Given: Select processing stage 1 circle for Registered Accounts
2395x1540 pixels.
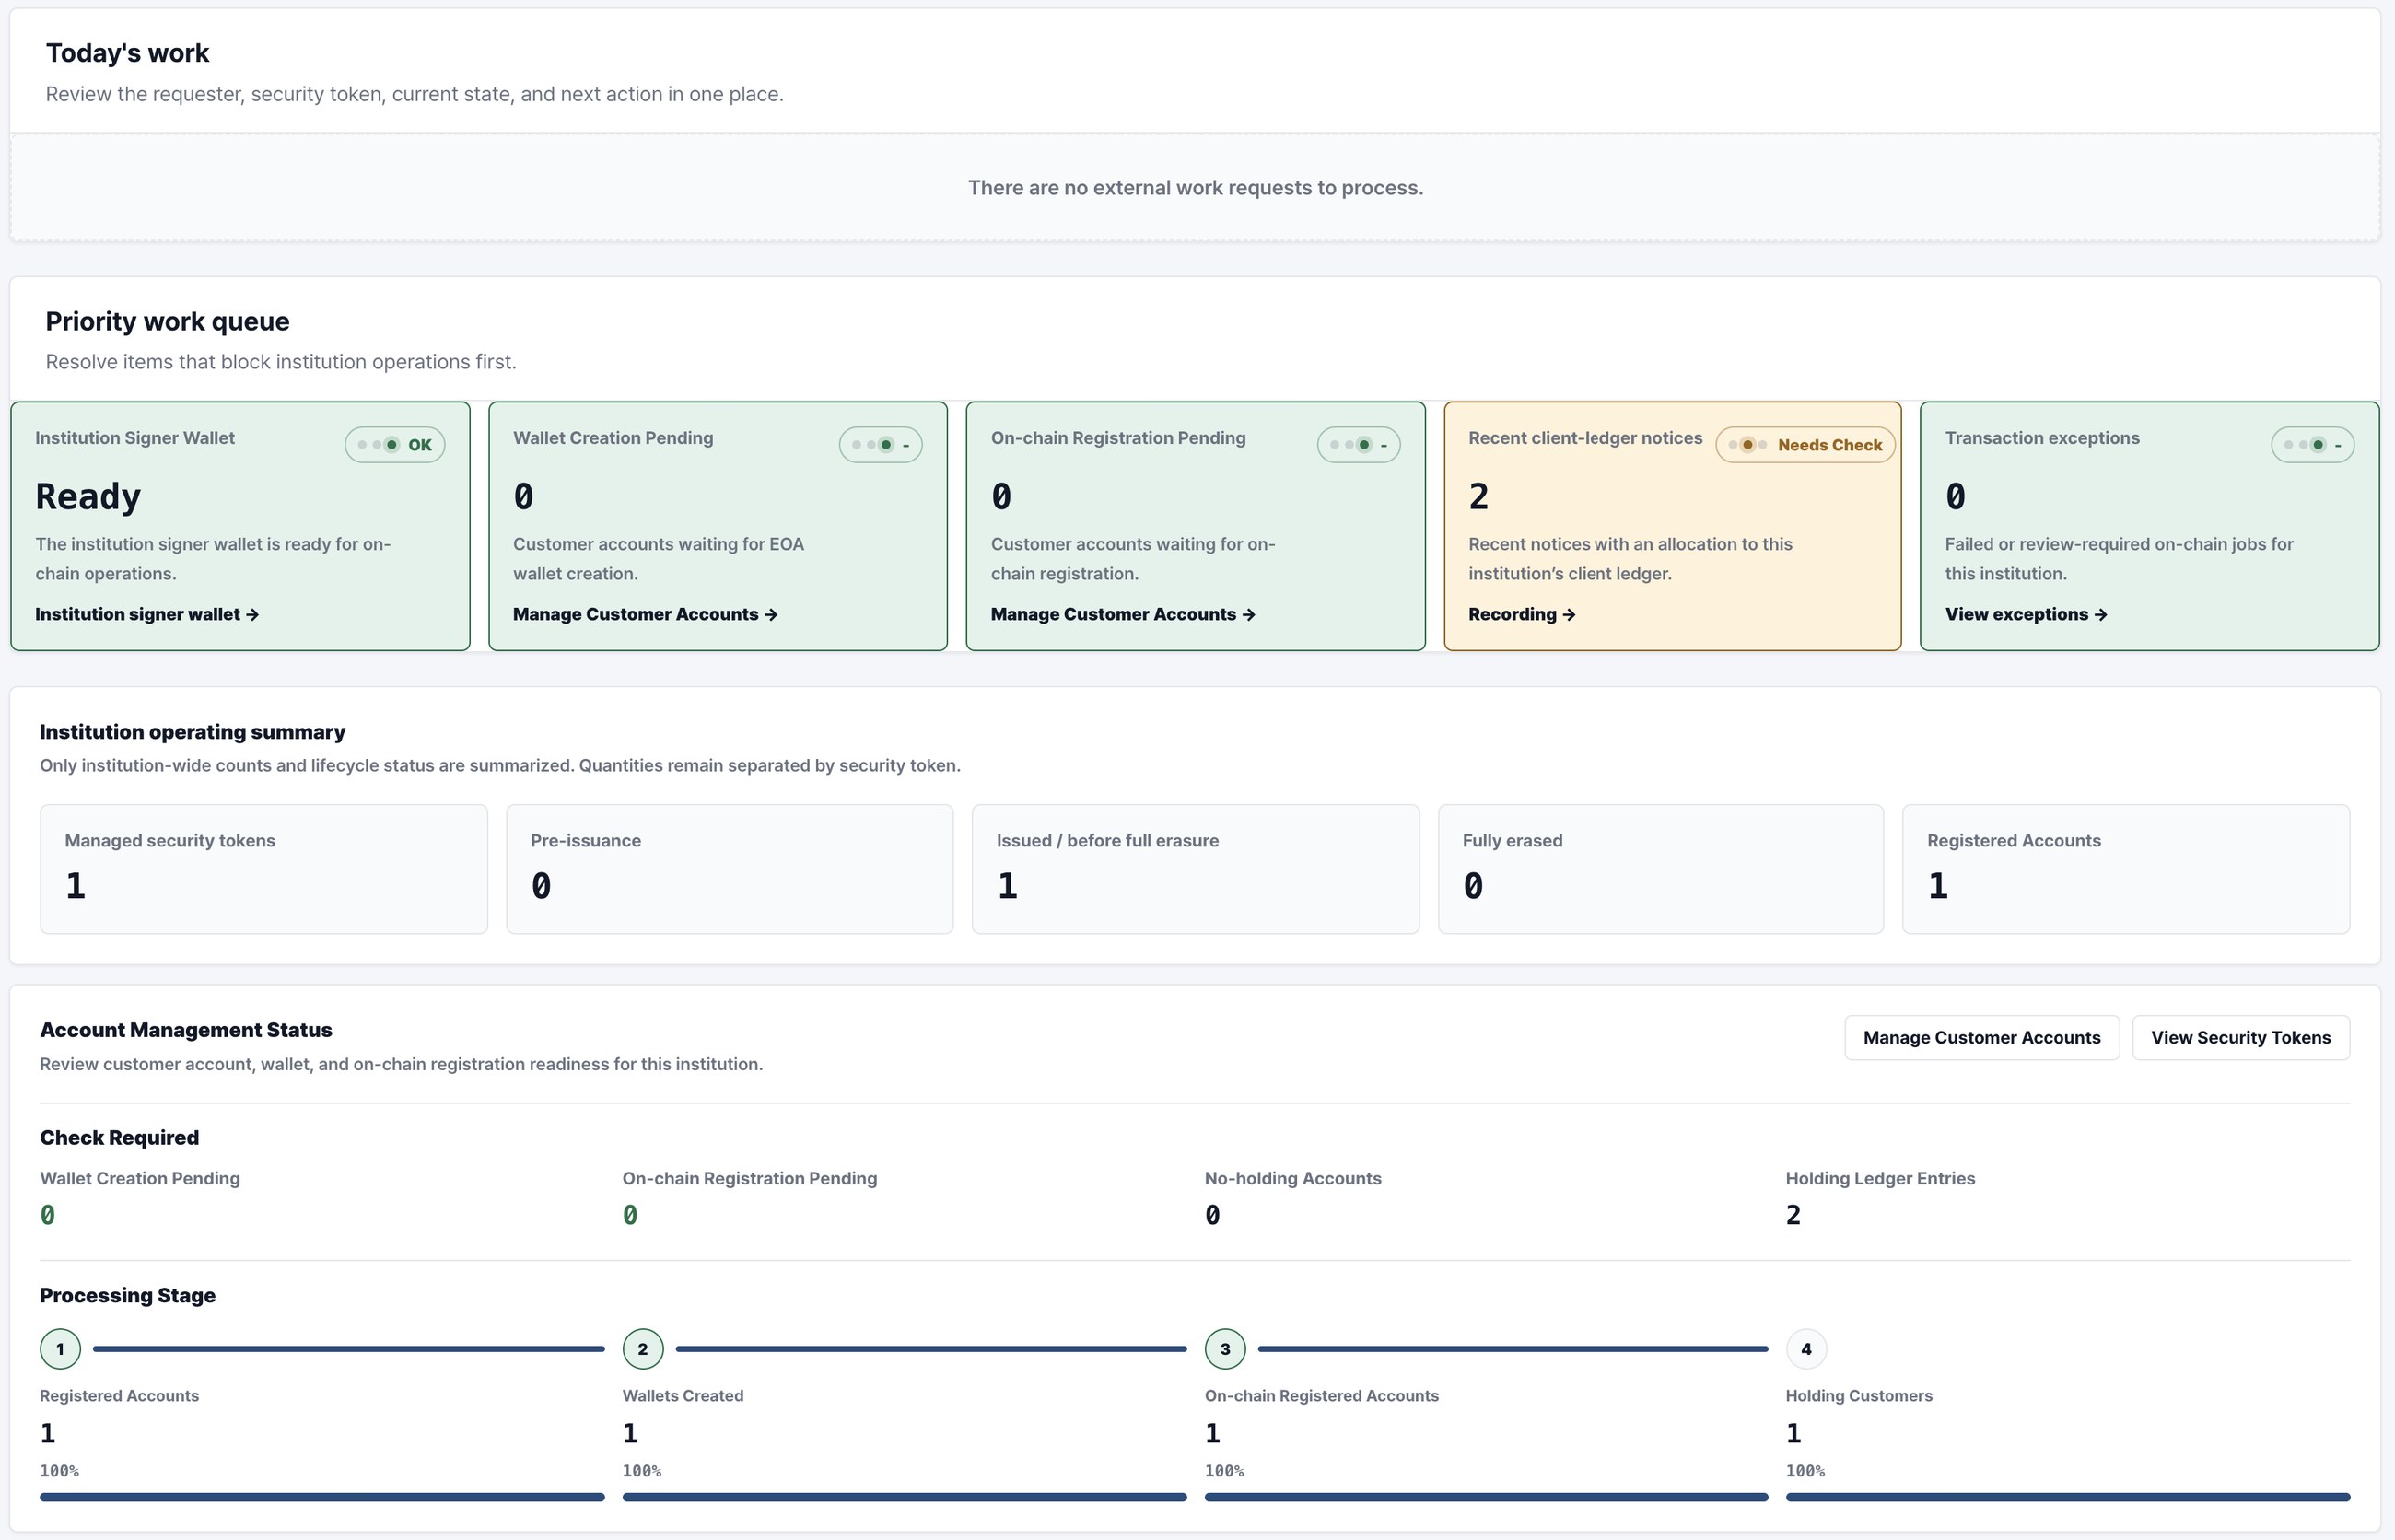Looking at the screenshot, I should click(x=60, y=1349).
